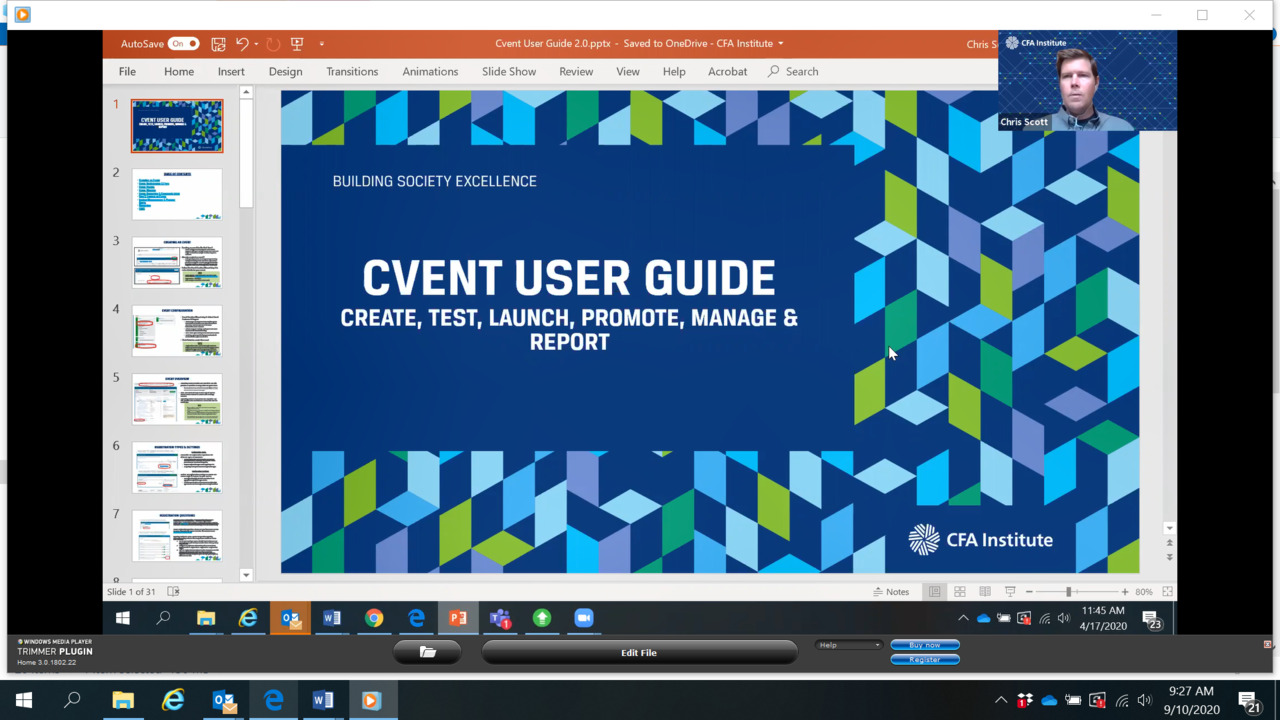Click the green arrow app icon in recorded taskbar
The image size is (1280, 720).
[x=542, y=618]
